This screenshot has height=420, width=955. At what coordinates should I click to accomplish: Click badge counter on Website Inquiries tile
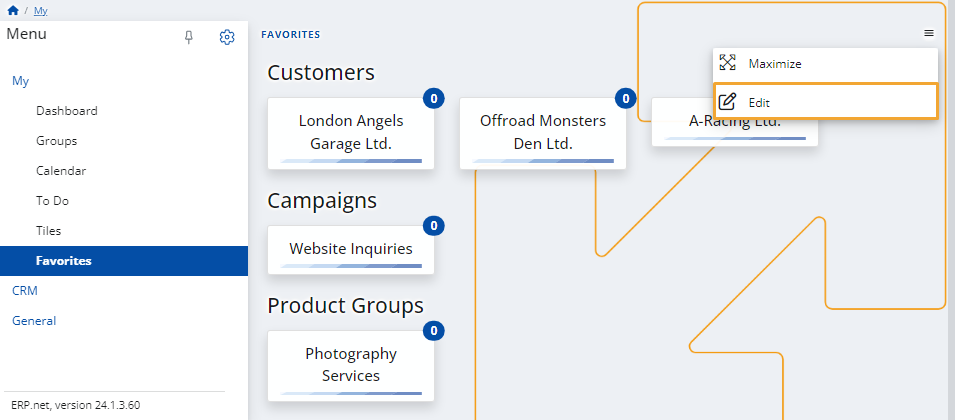coord(433,226)
